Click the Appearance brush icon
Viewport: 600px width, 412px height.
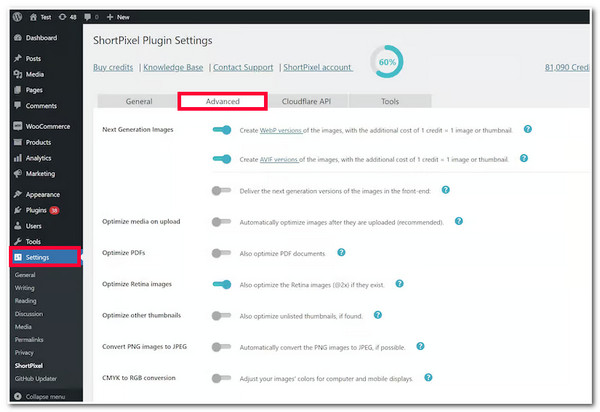click(18, 194)
